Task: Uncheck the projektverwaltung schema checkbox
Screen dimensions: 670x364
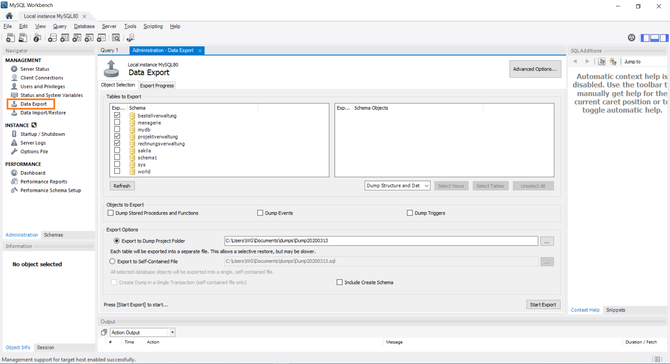Action: (117, 136)
